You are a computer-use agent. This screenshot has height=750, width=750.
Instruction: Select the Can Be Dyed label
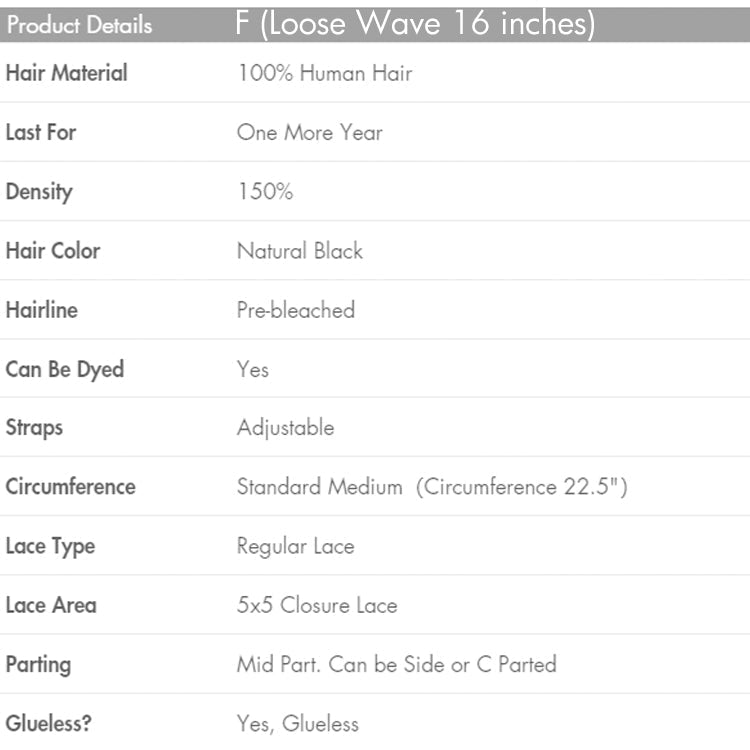click(x=65, y=369)
